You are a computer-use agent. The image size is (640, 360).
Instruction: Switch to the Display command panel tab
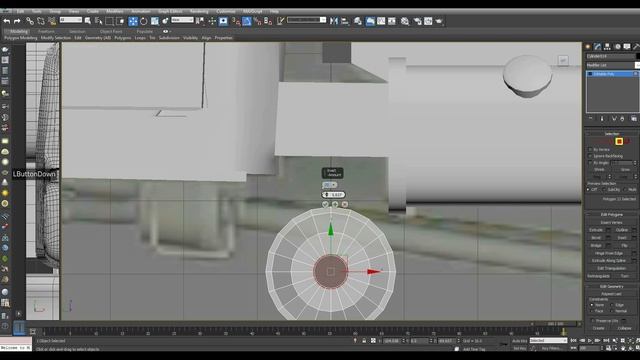point(627,47)
